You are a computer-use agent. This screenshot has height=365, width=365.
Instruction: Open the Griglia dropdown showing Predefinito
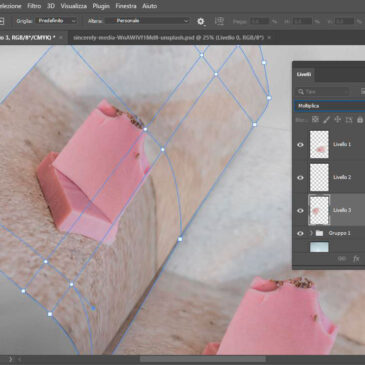pyautogui.click(x=56, y=21)
